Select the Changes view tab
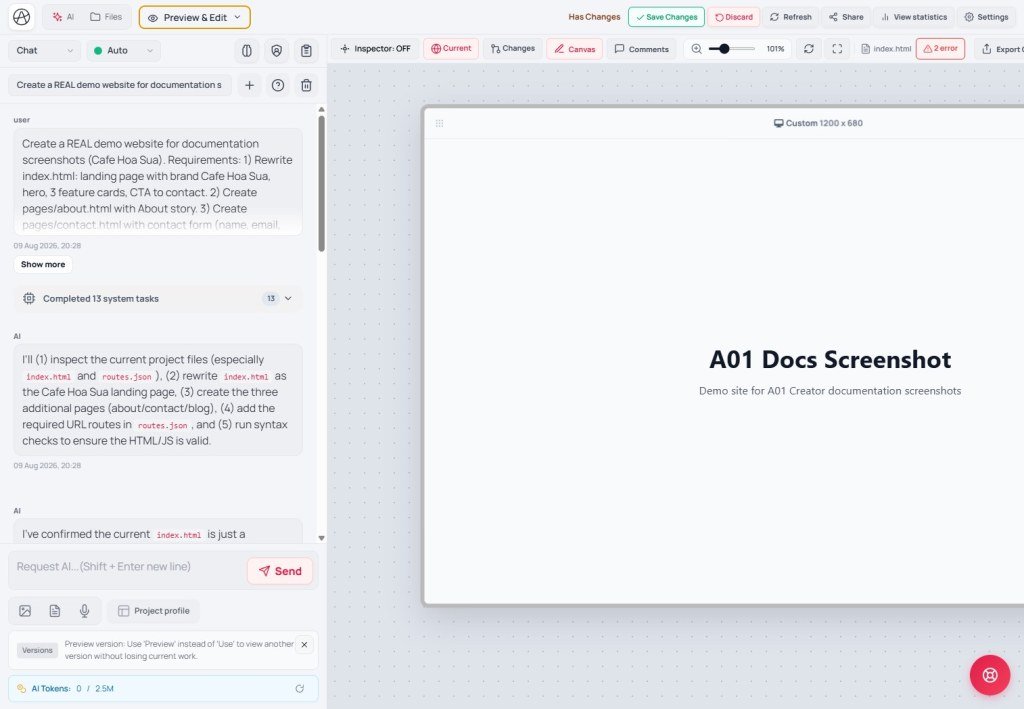 coord(513,49)
